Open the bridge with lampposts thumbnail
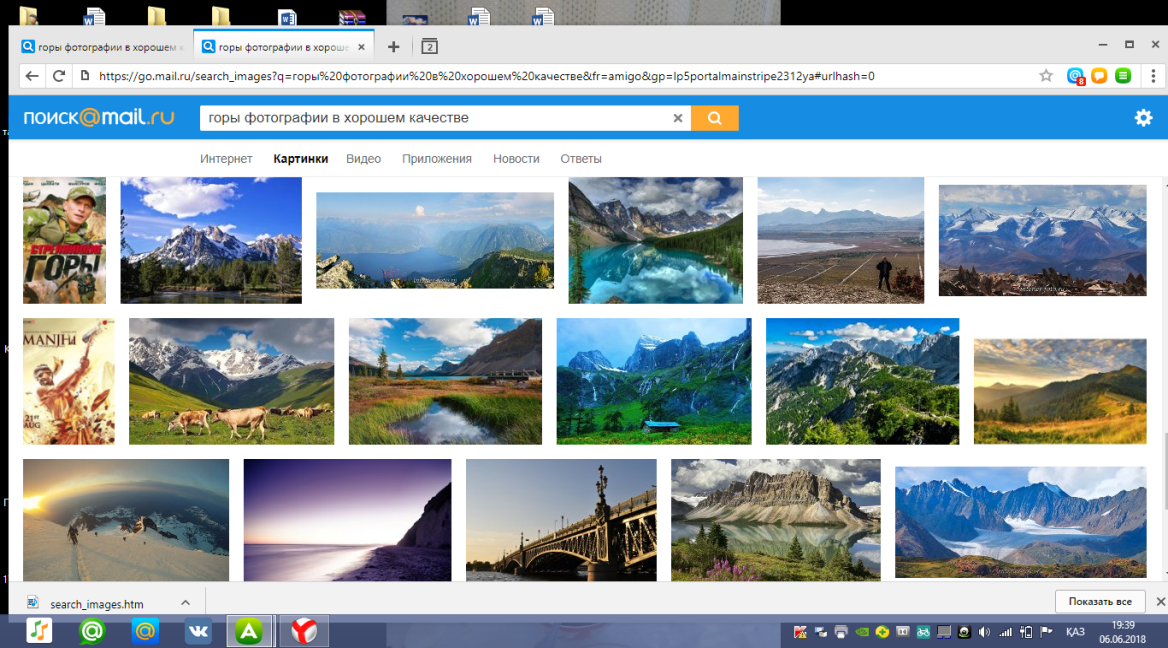Viewport: 1168px width, 648px height. click(562, 520)
